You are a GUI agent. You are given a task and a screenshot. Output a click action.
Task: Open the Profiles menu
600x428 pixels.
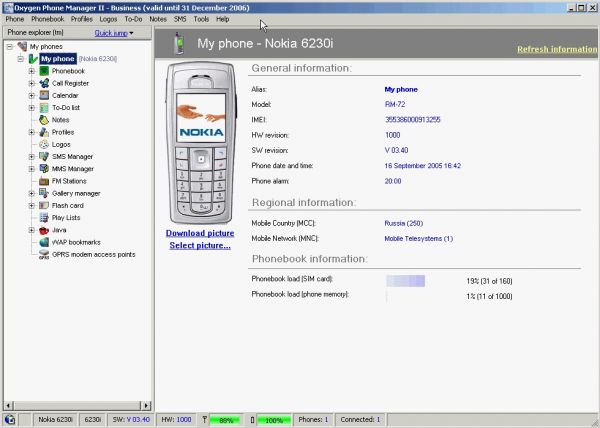tap(82, 19)
